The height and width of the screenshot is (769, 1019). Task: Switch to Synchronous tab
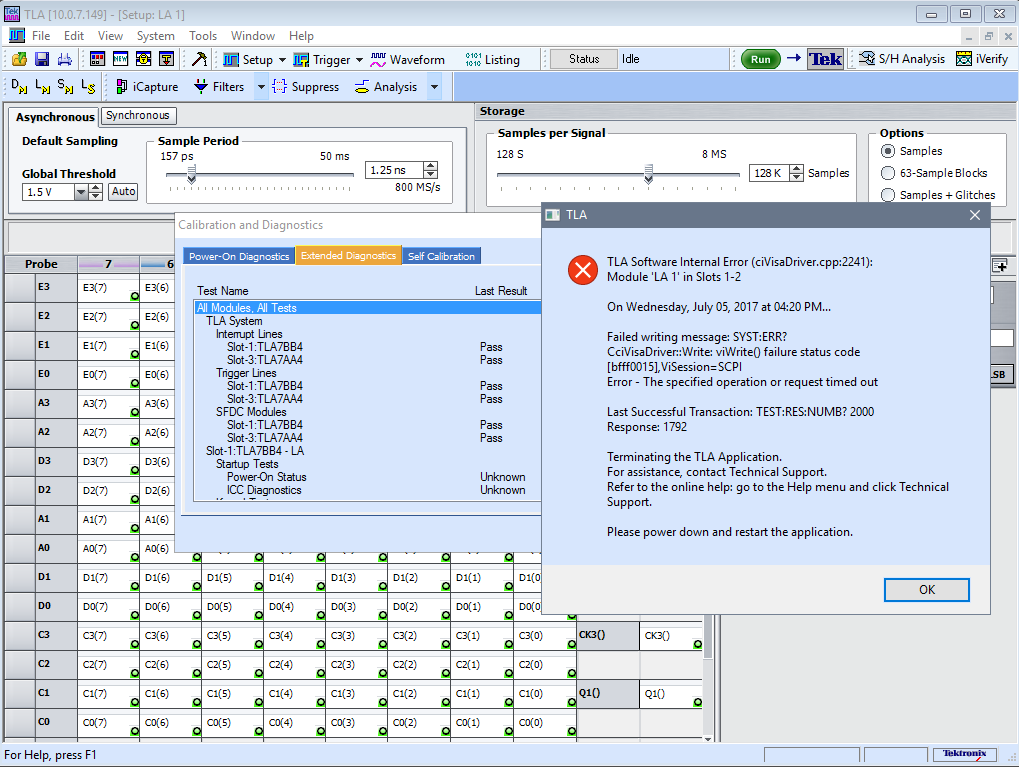pos(138,115)
